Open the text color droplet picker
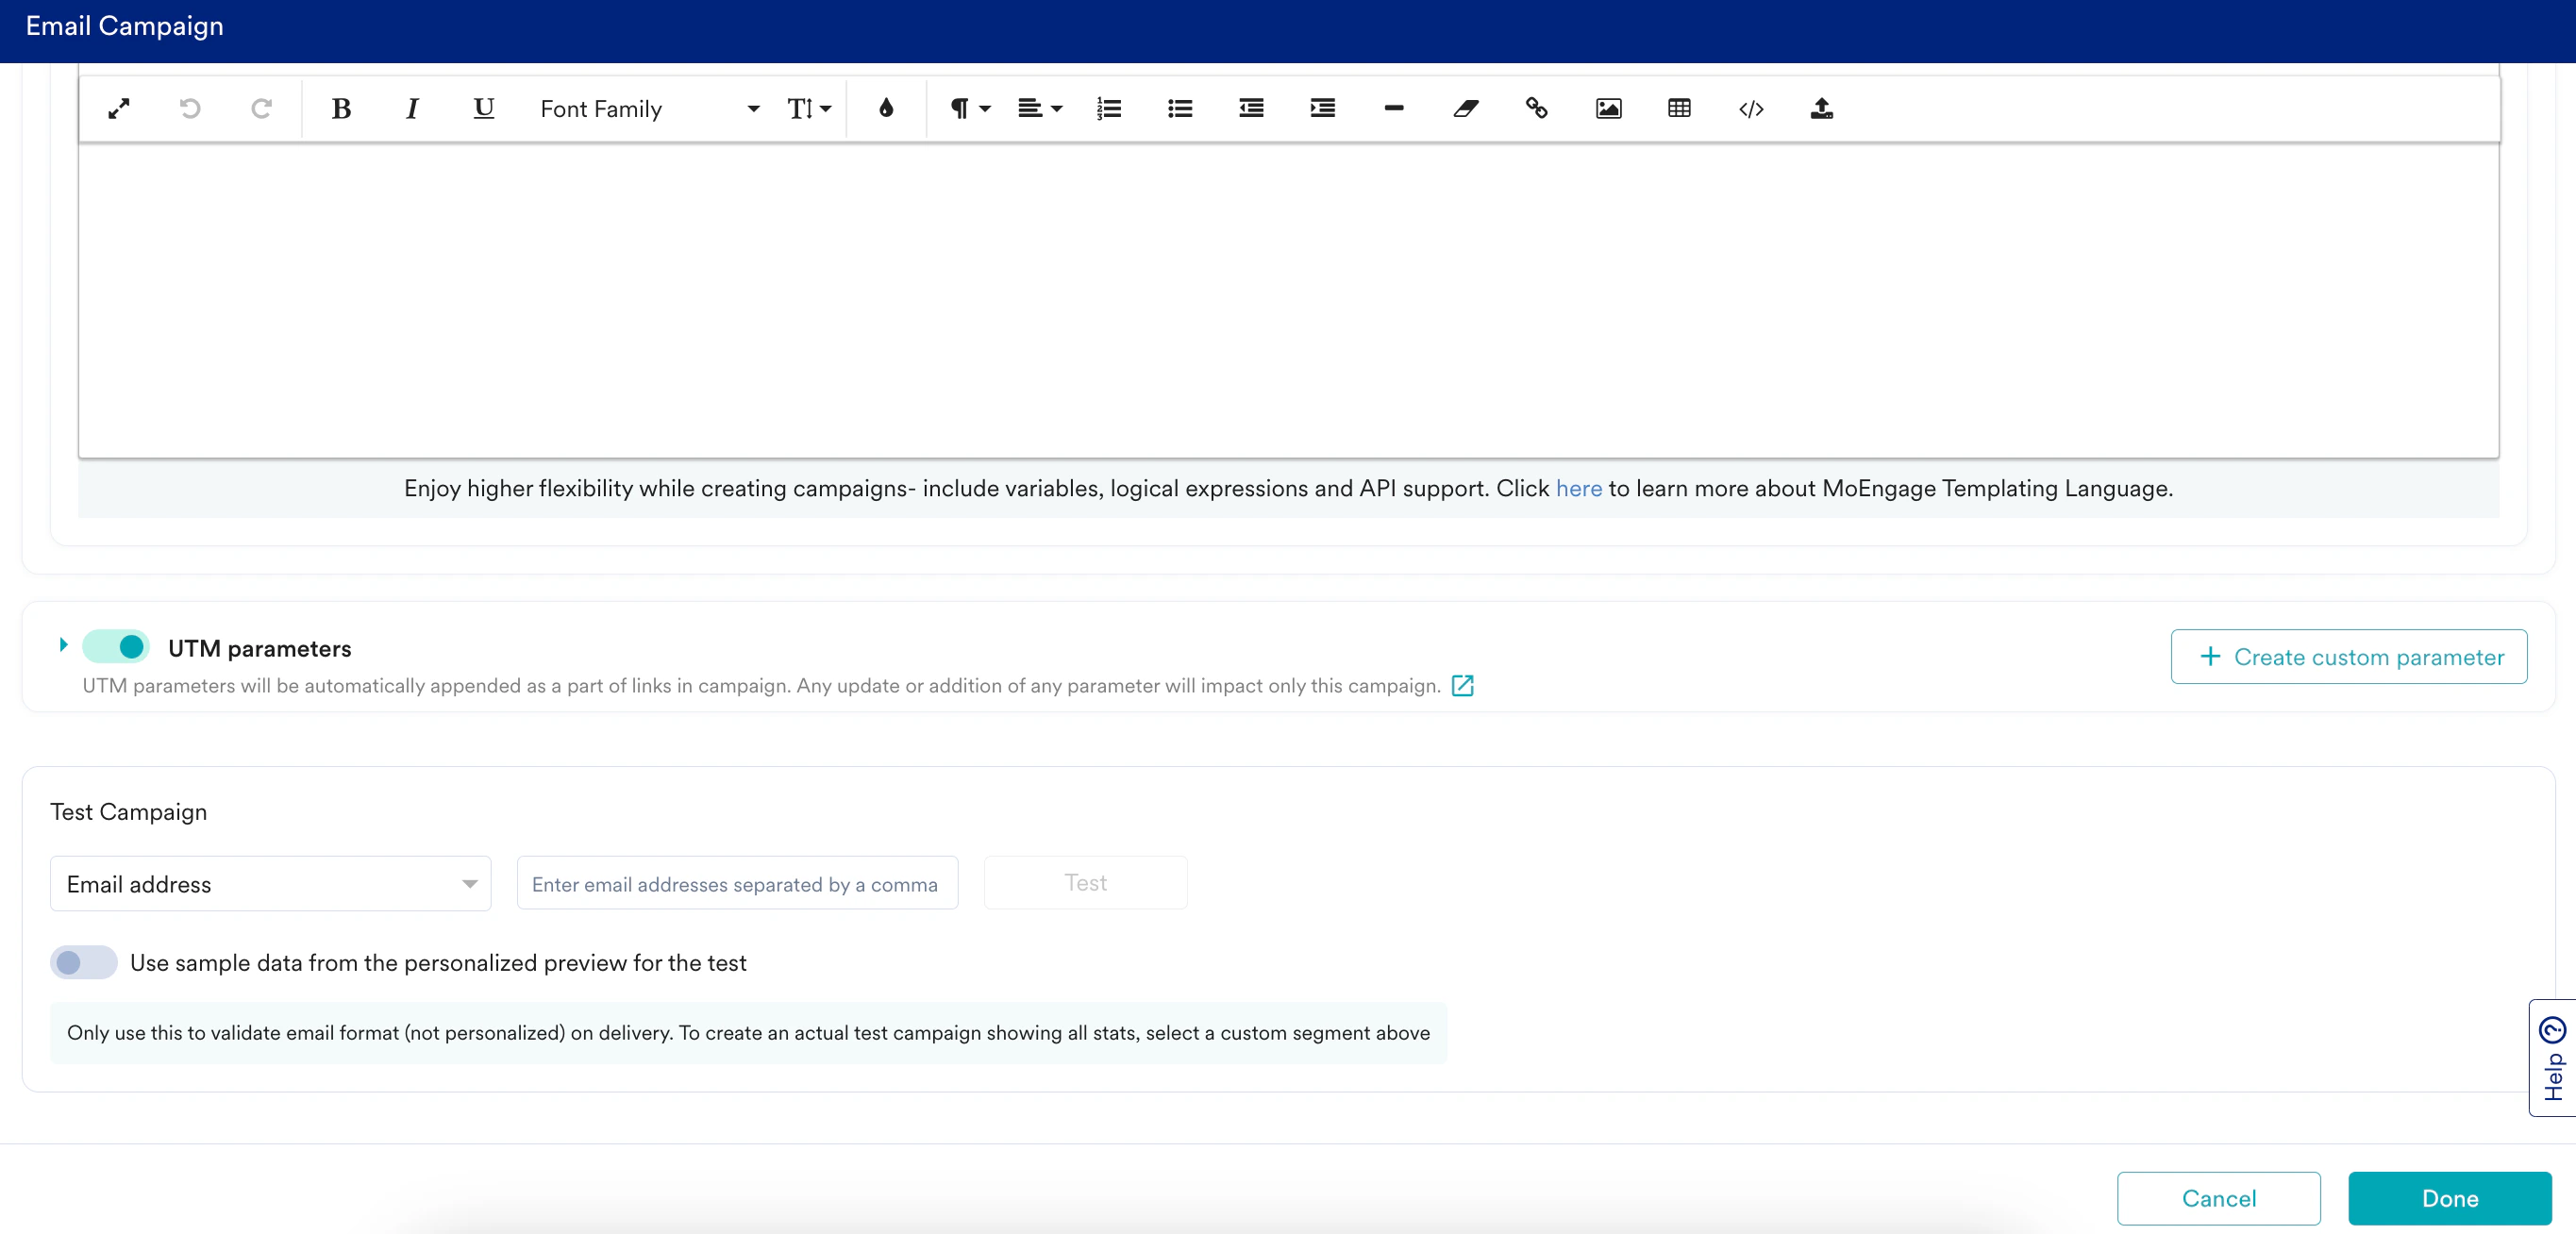The width and height of the screenshot is (2576, 1234). point(885,108)
